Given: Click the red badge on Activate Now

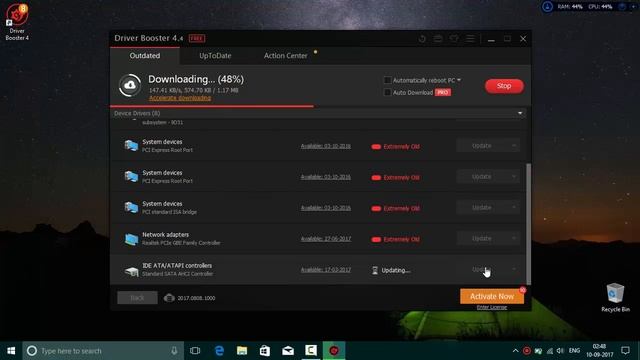Looking at the screenshot, I should pos(522,290).
